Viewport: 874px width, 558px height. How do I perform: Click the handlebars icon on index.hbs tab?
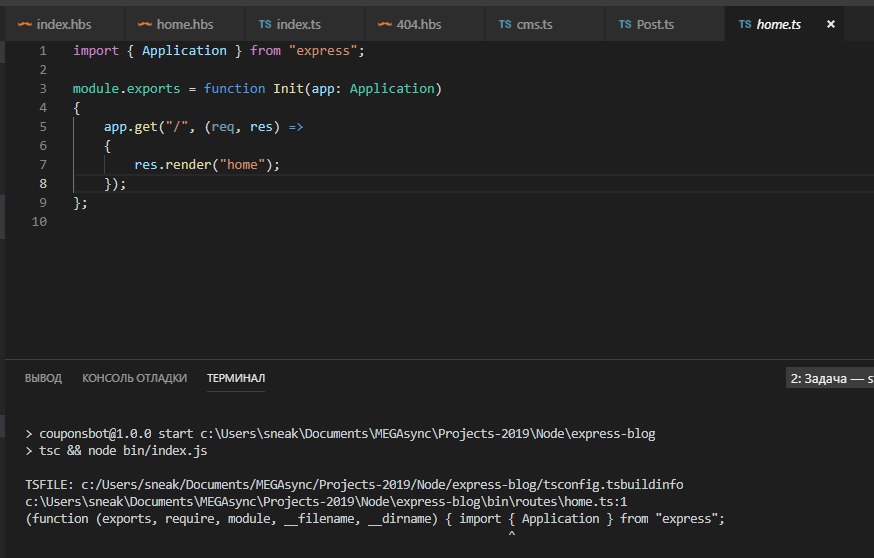point(25,25)
